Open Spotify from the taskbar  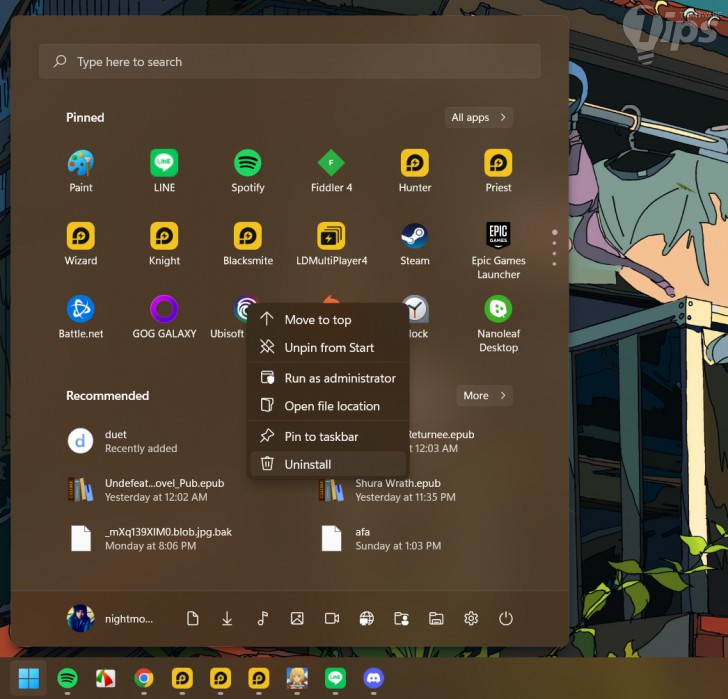[67, 678]
